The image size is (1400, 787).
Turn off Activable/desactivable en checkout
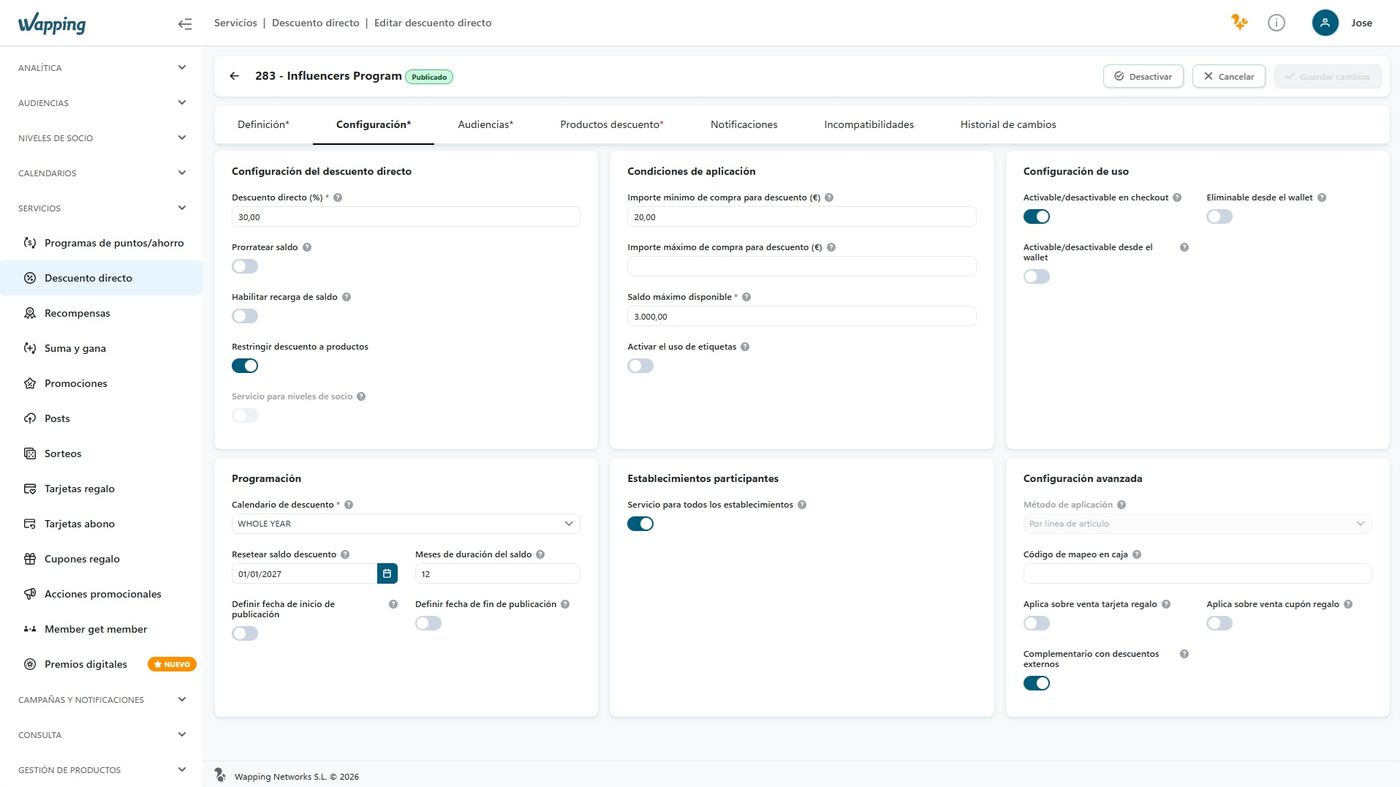[x=1037, y=216]
